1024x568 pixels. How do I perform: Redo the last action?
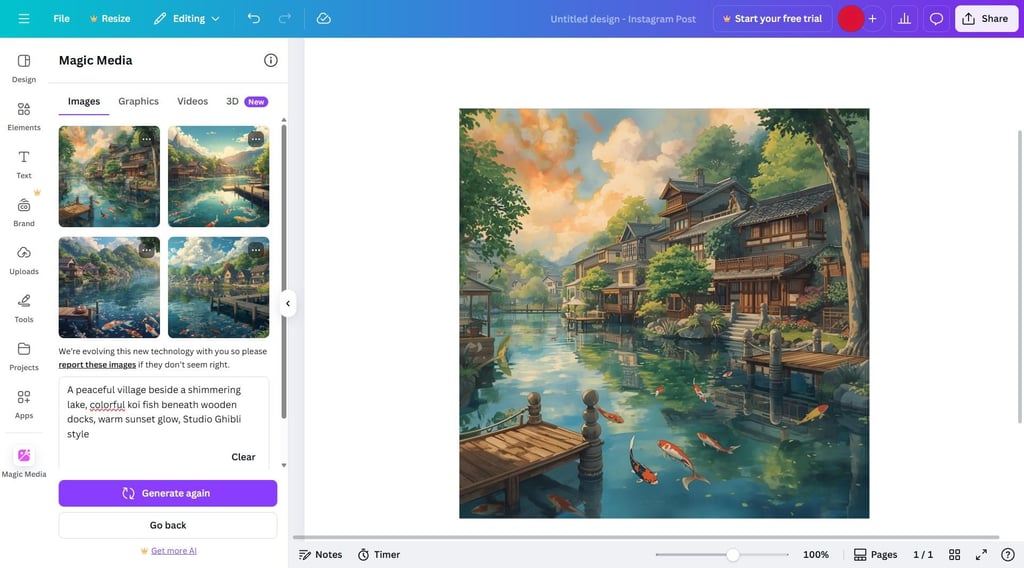coord(285,18)
